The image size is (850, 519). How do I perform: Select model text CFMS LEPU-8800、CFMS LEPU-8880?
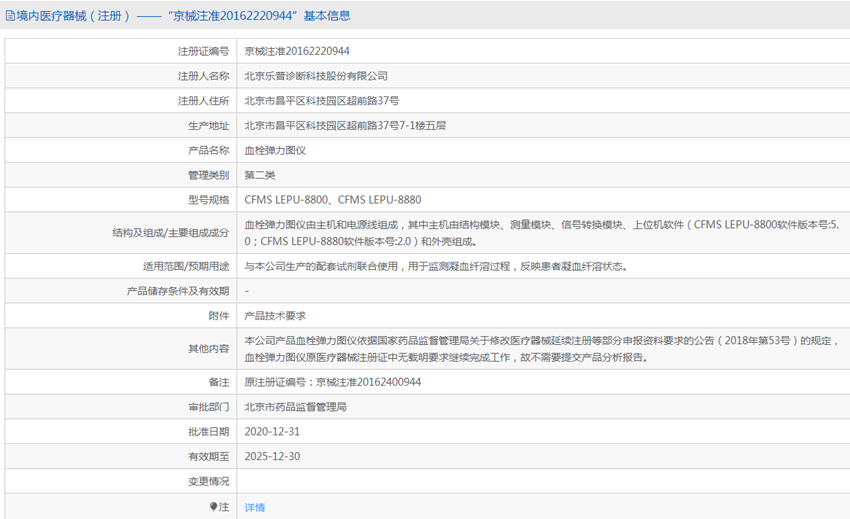(x=332, y=200)
